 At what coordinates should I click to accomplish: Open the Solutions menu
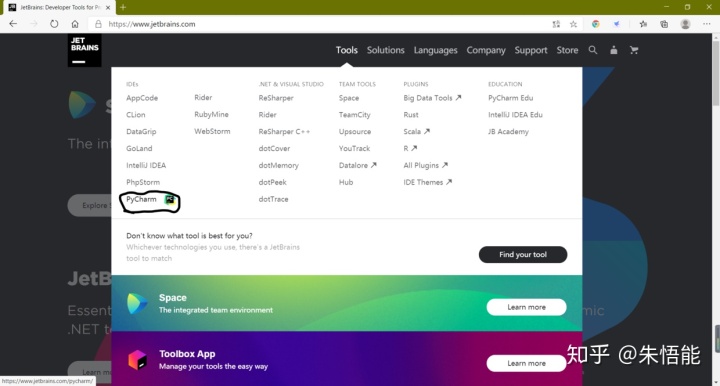[x=385, y=50]
